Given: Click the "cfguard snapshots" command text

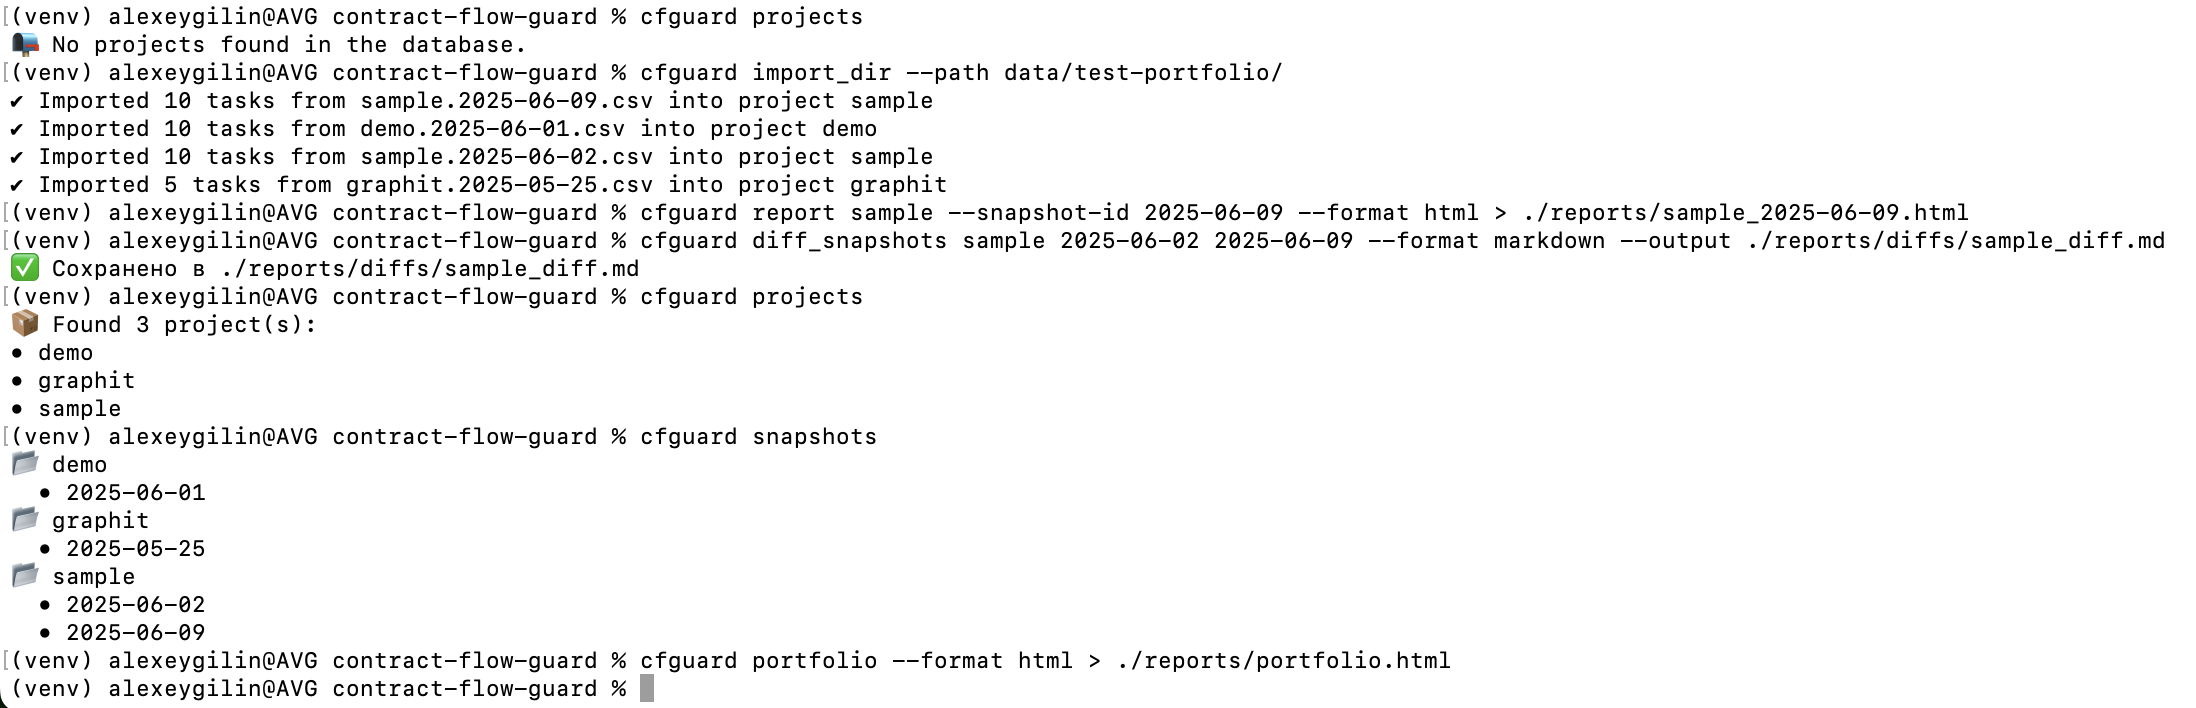Looking at the screenshot, I should 758,437.
